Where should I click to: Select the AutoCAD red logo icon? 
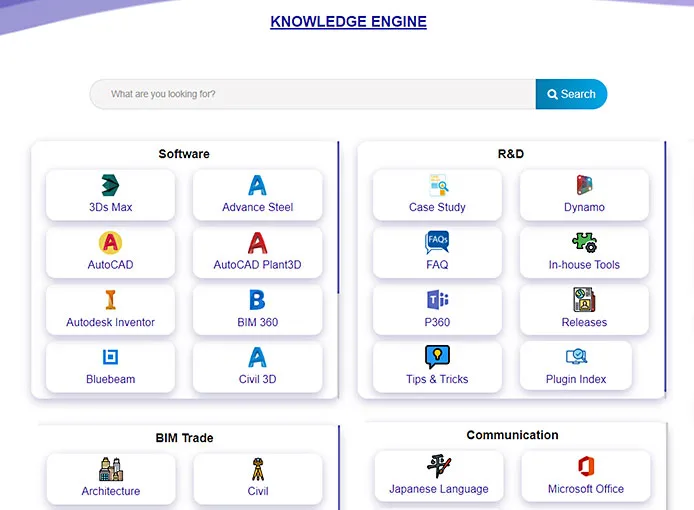[110, 243]
